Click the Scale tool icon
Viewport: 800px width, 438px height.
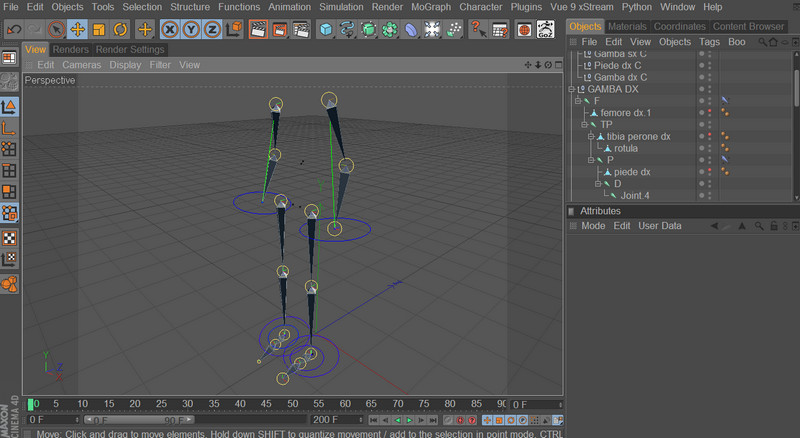click(99, 29)
